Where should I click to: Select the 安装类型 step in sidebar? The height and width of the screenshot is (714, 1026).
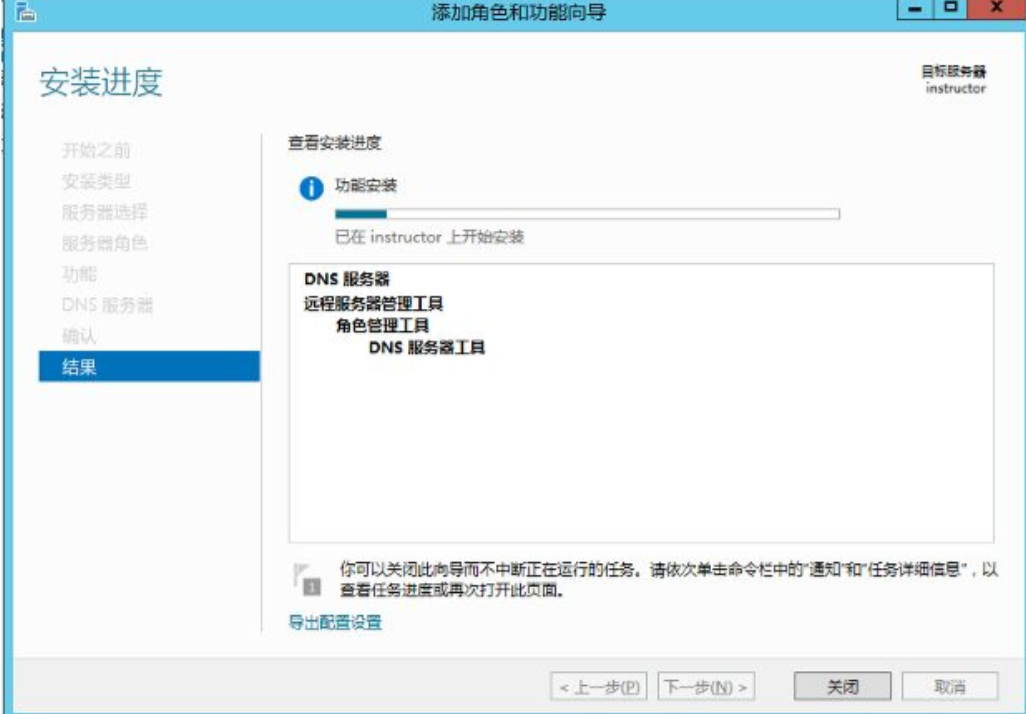pos(96,181)
